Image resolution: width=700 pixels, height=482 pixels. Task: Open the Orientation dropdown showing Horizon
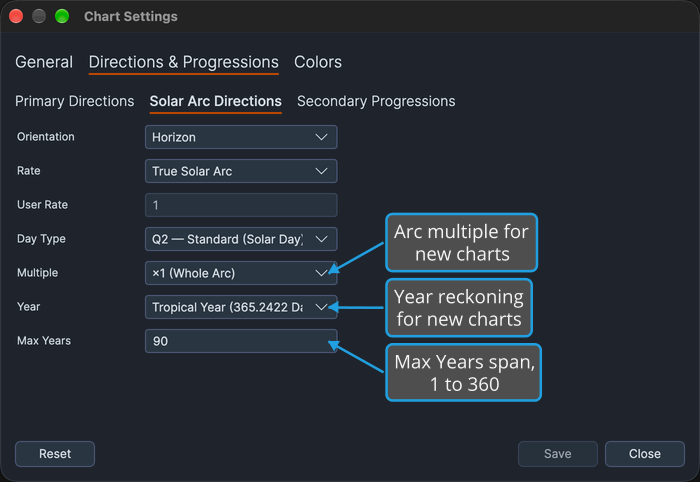241,137
